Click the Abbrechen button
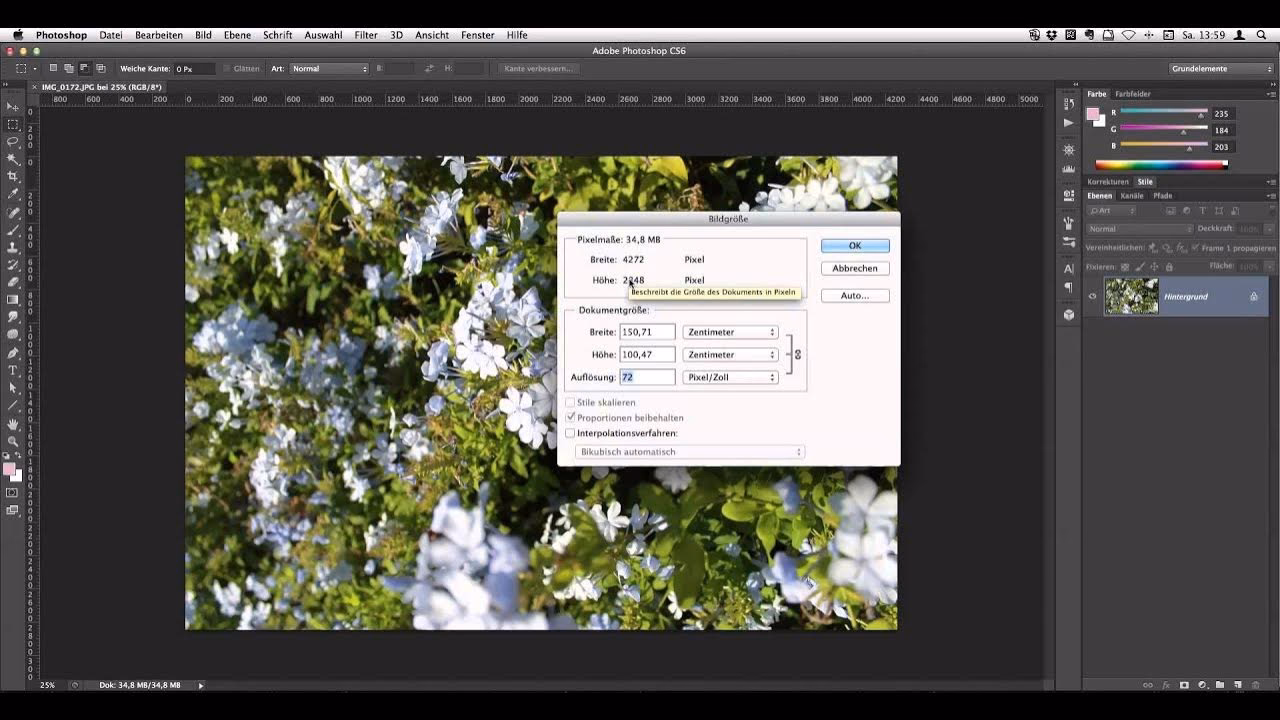Screen dimensions: 1280x720 click(855, 268)
